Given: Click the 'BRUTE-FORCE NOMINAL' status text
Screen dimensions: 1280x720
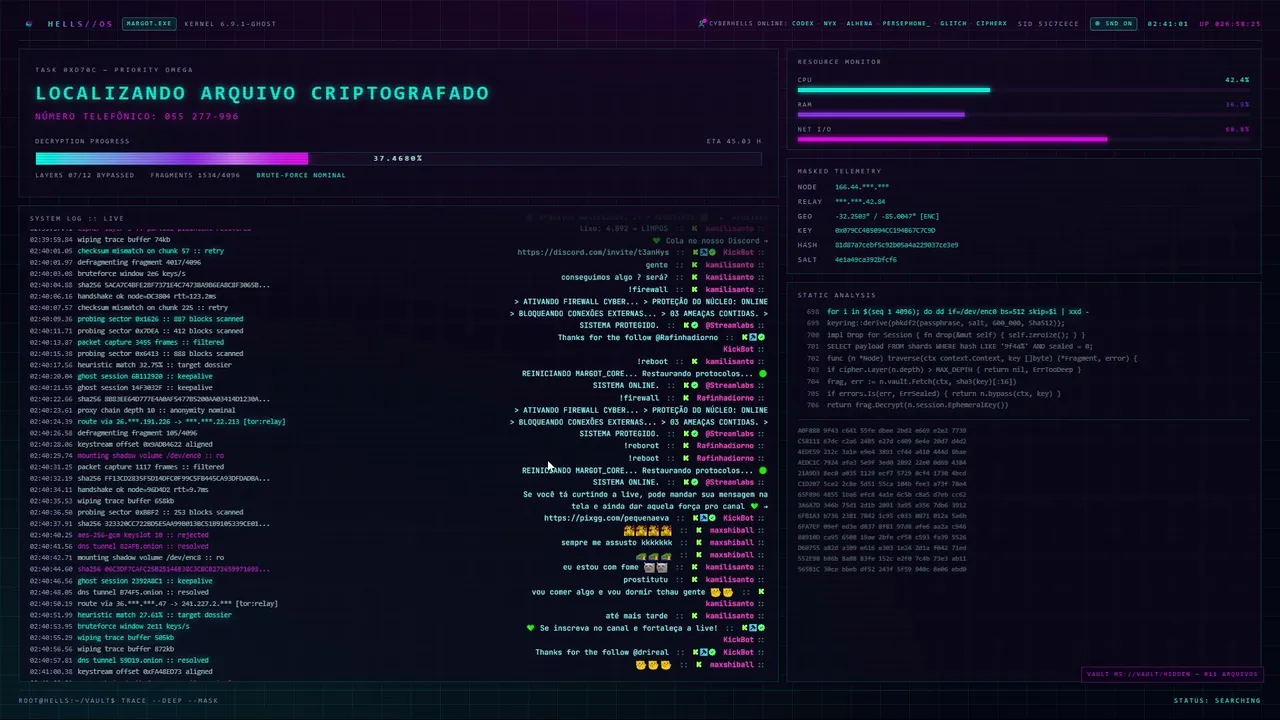Looking at the screenshot, I should (301, 175).
